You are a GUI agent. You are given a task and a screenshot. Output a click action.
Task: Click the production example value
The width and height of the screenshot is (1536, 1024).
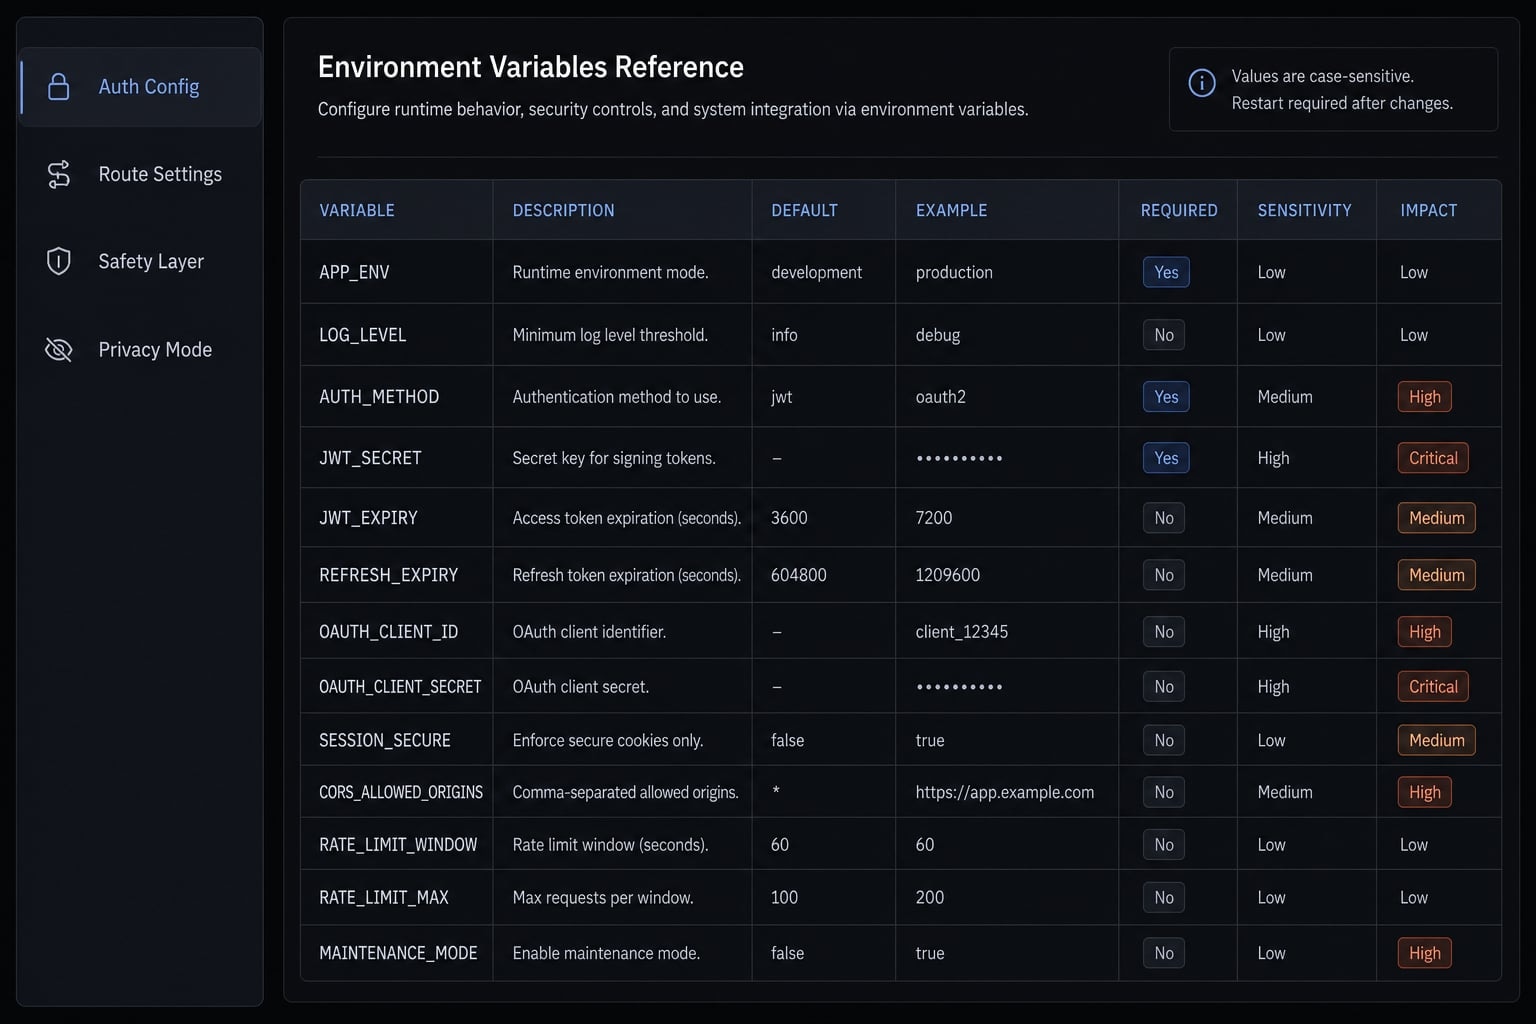[x=954, y=272]
